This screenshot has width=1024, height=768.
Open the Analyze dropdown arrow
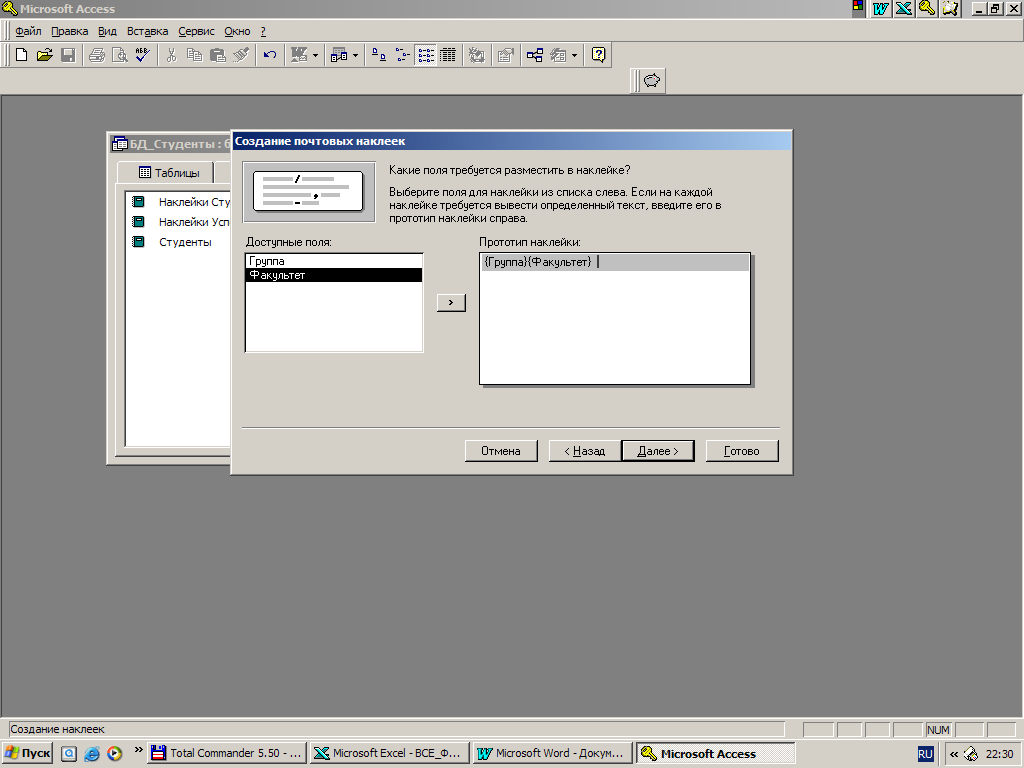tap(355, 55)
